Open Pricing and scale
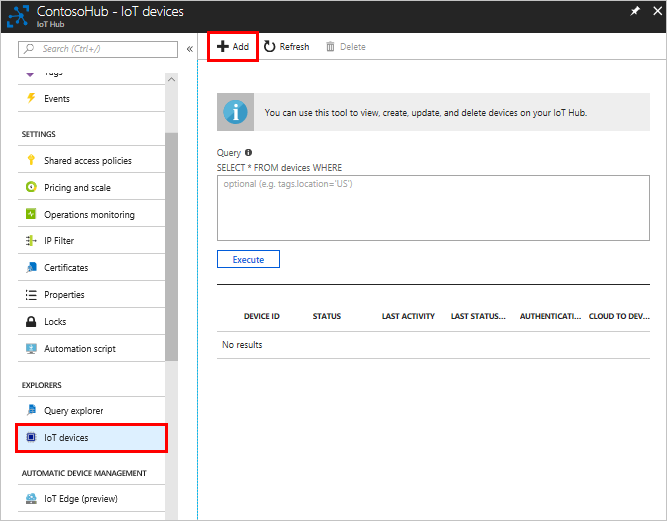 click(x=91, y=187)
